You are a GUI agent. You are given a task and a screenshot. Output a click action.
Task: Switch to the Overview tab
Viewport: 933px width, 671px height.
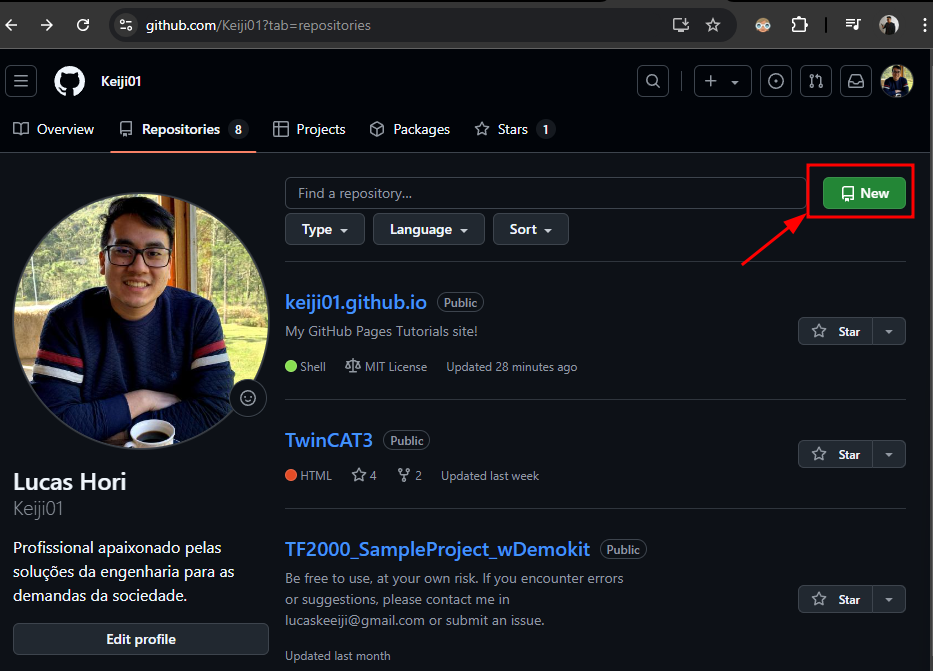tap(54, 129)
